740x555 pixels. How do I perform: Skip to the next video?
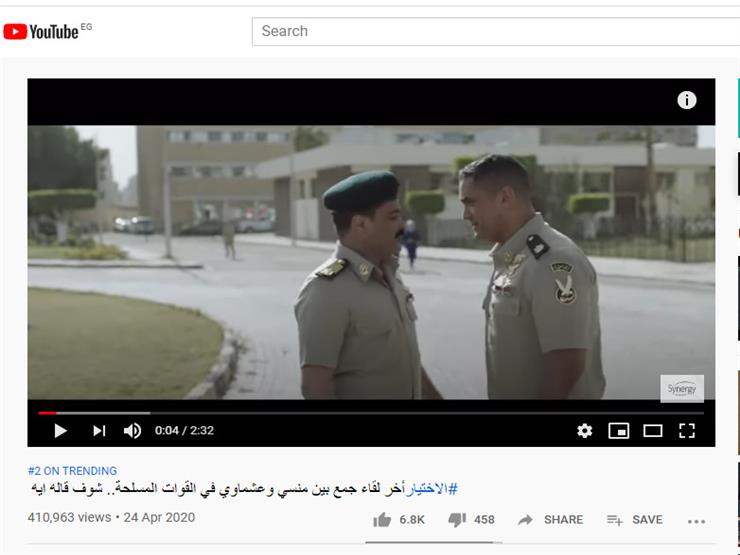99,430
